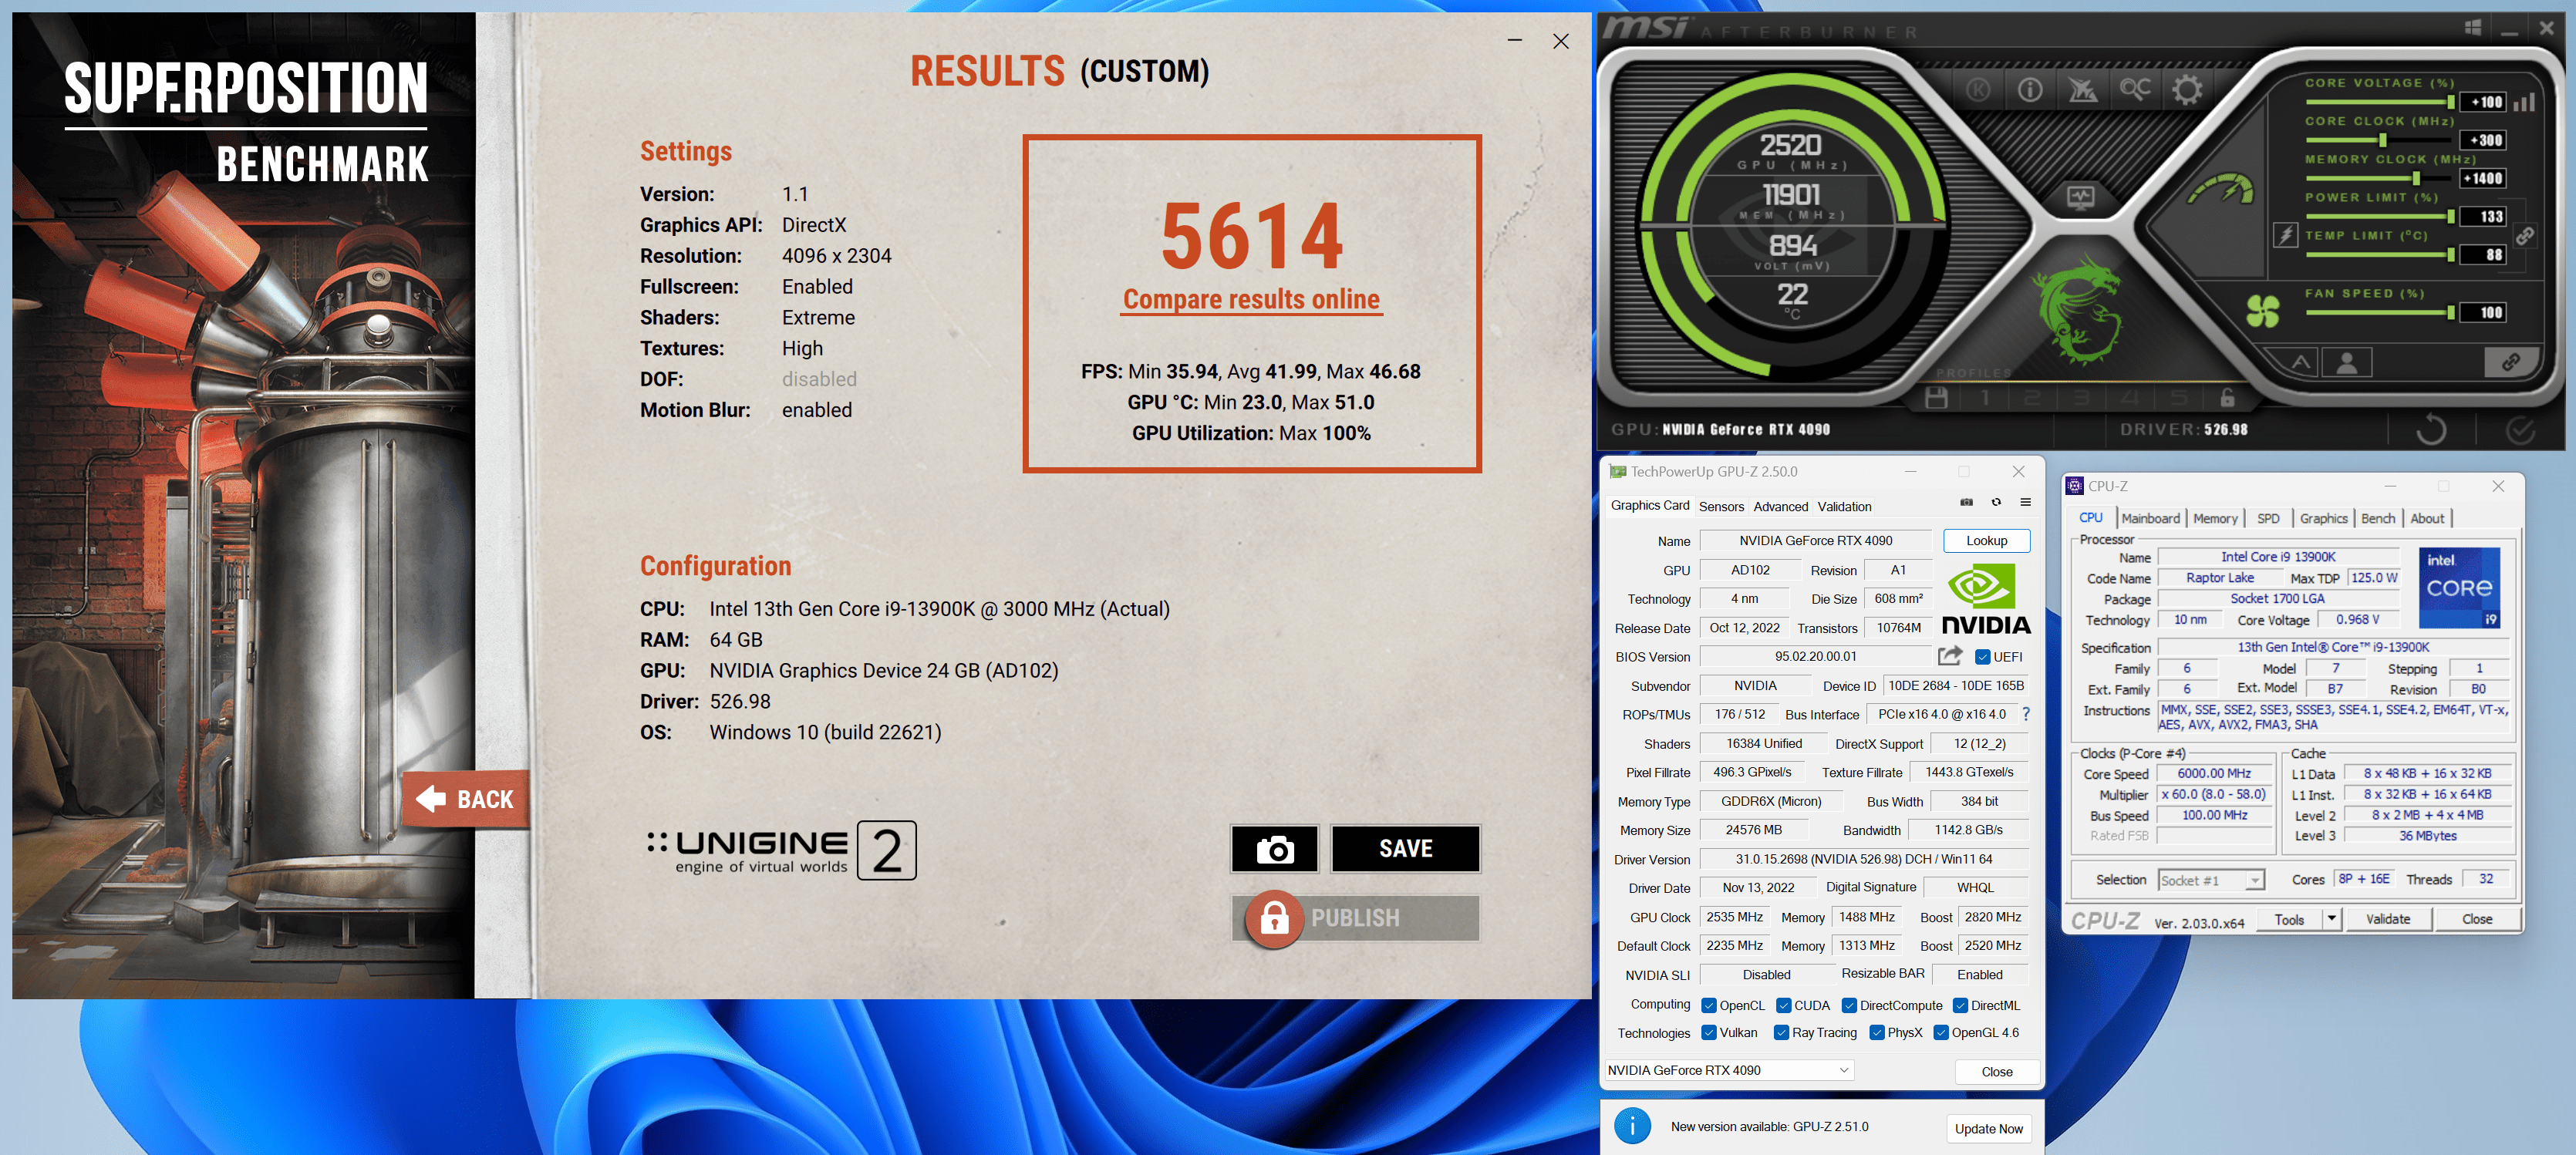Save profile with the floppy disk icon

pos(1936,398)
